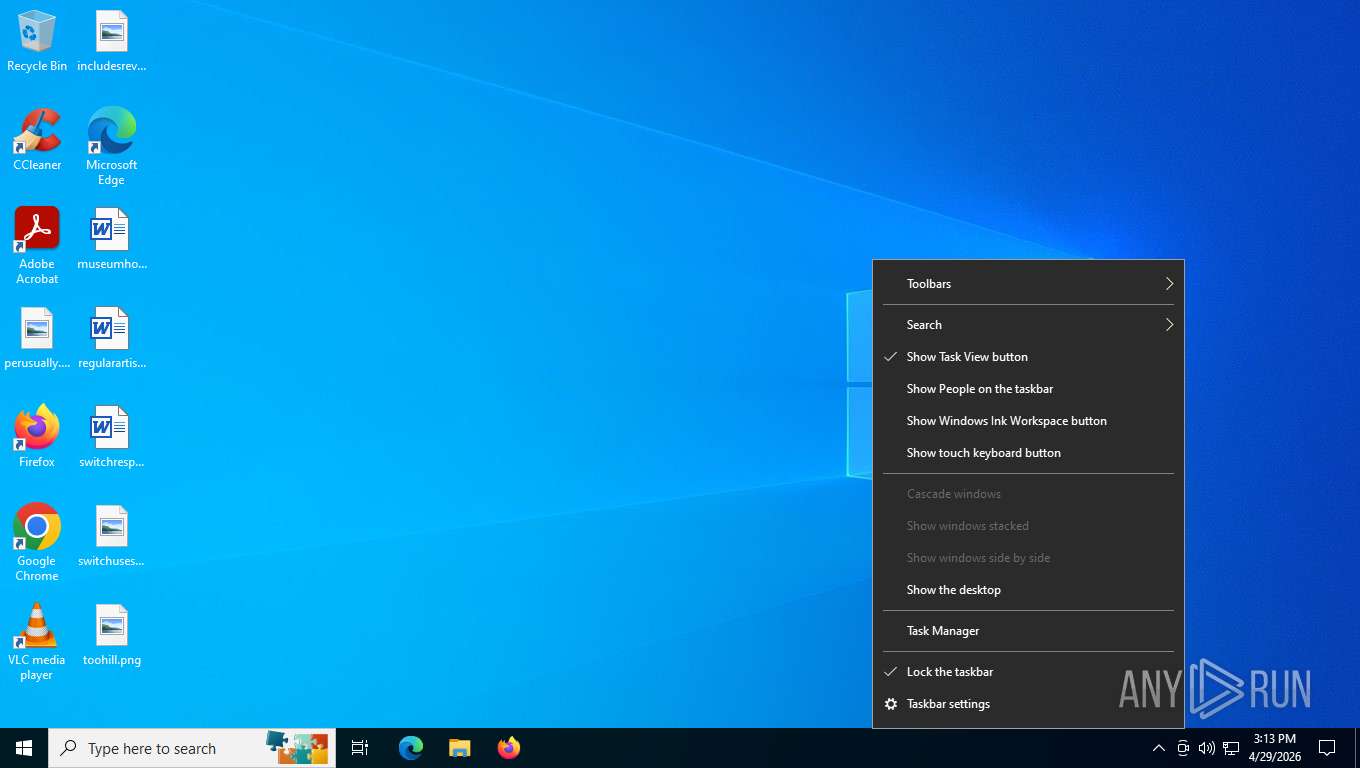Select the perusually image file icon
1360x768 pixels.
point(37,337)
